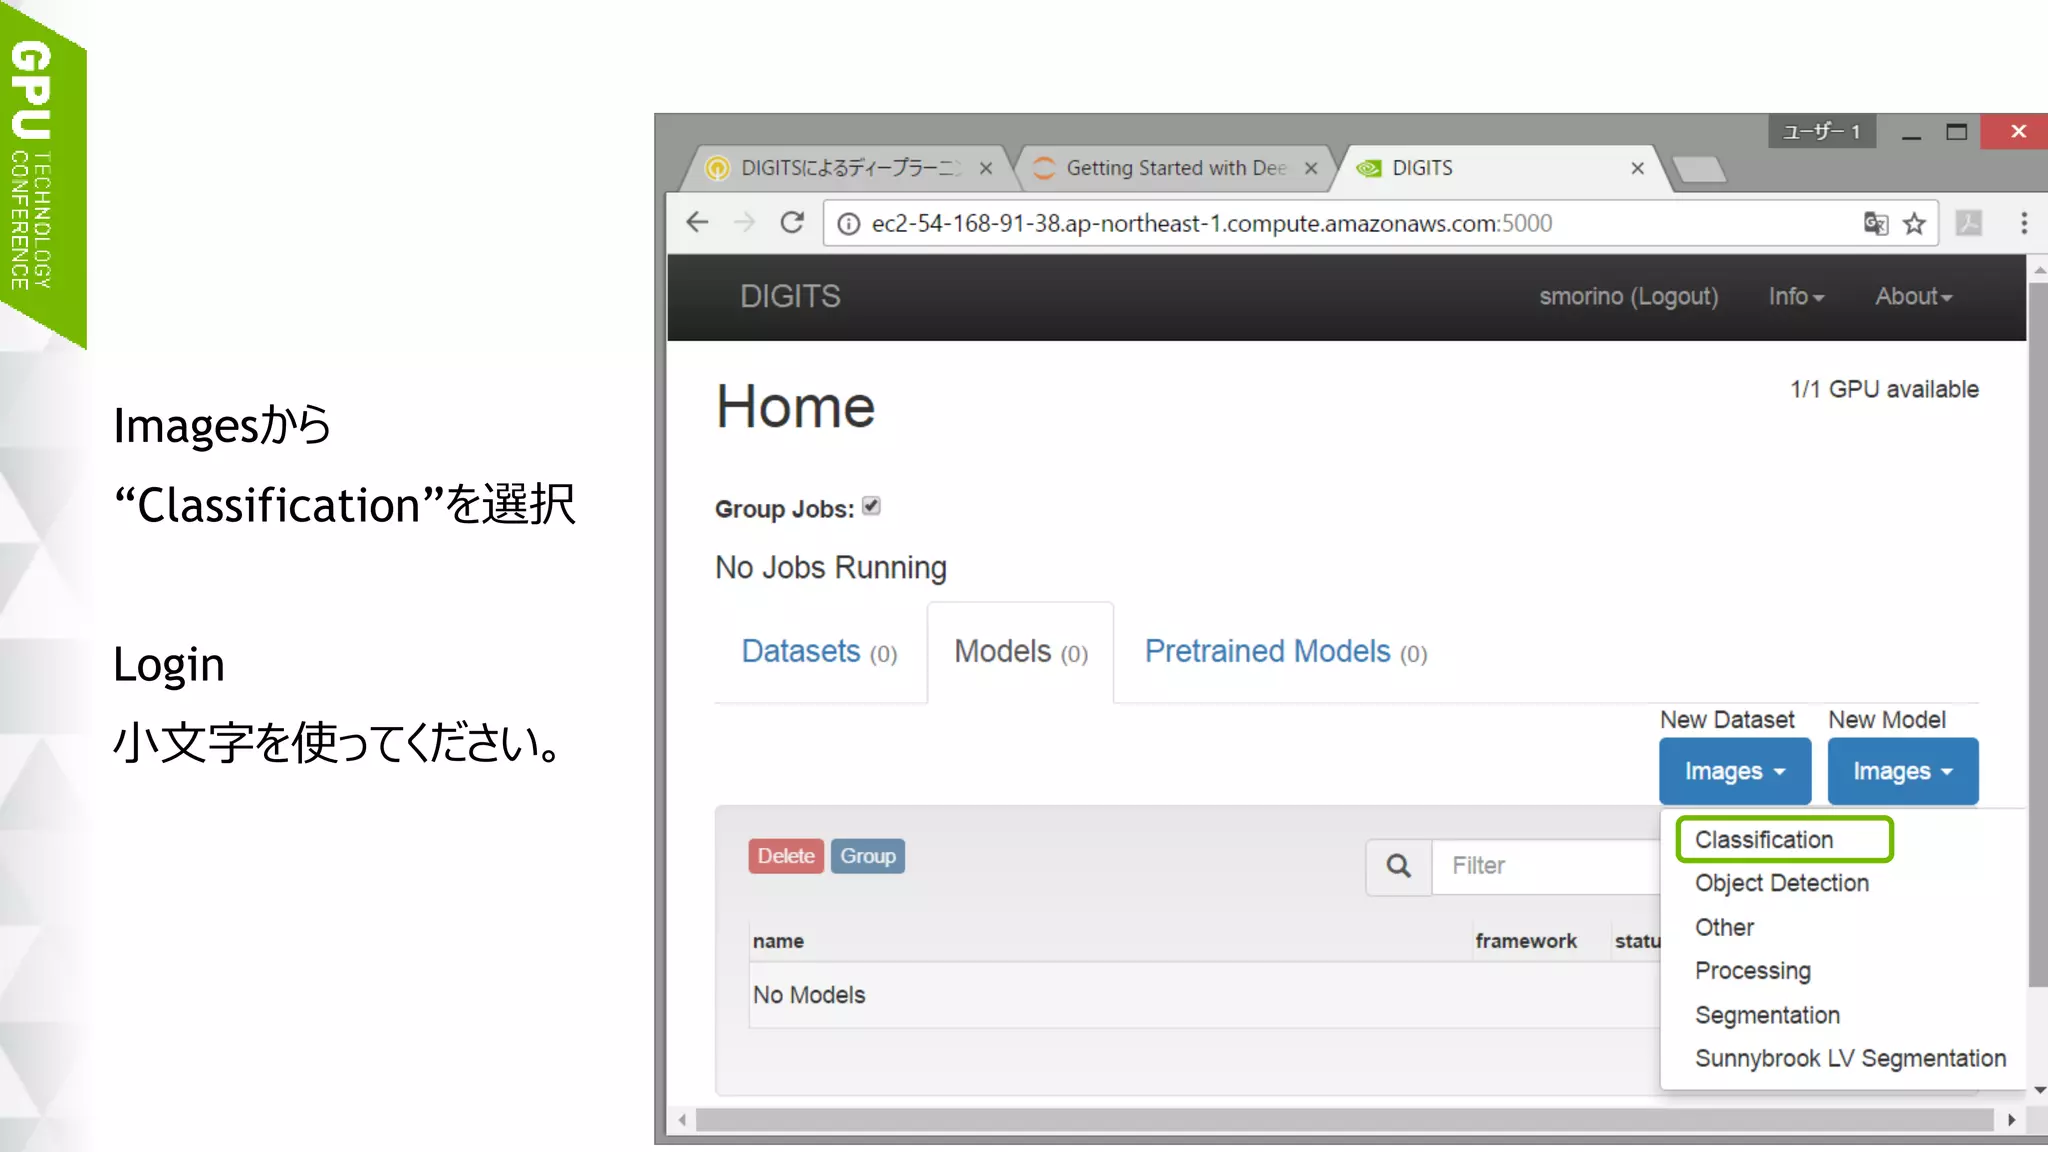Select Sunnybrook LV Segmentation entry
The image size is (2048, 1152).
coord(1850,1058)
